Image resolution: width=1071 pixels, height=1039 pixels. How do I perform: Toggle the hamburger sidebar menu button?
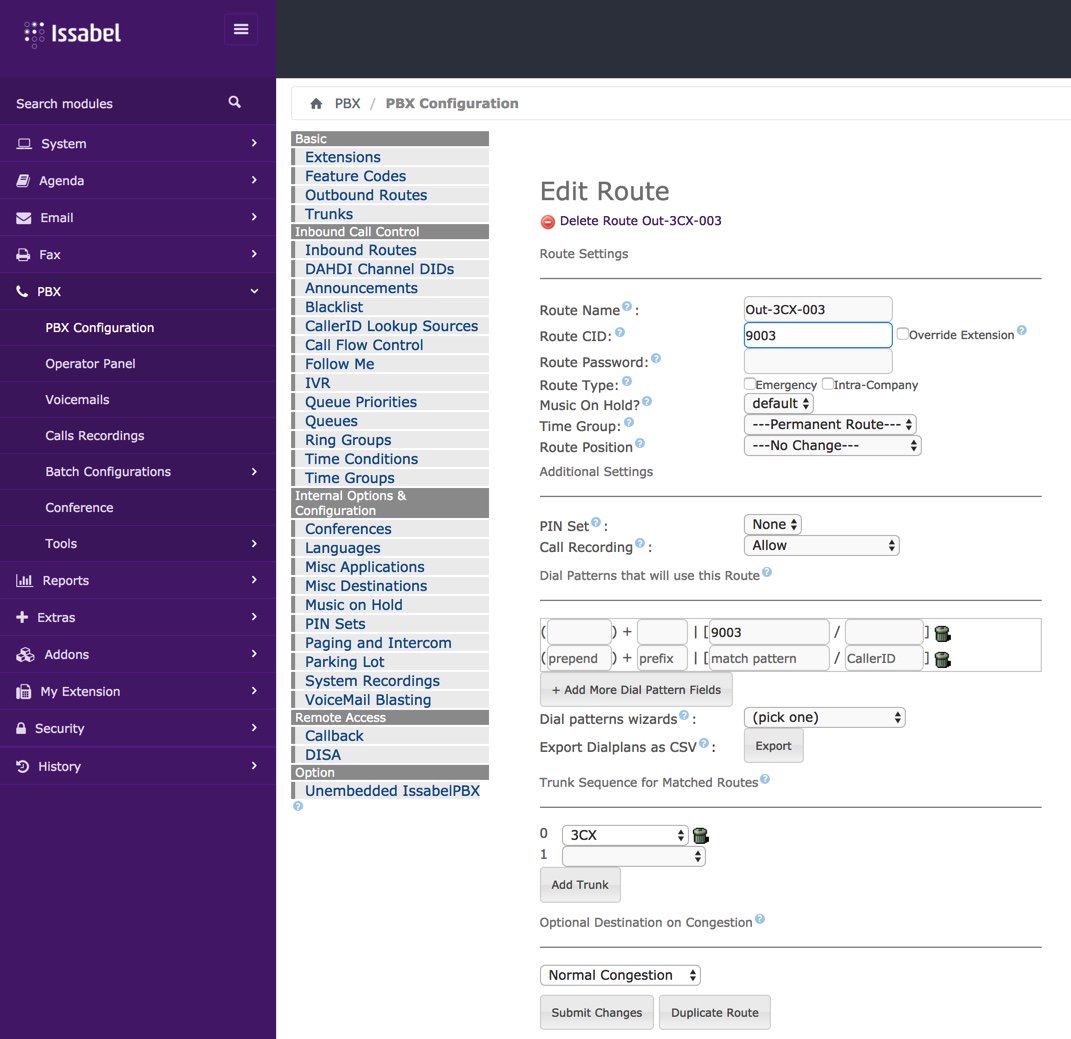[241, 29]
